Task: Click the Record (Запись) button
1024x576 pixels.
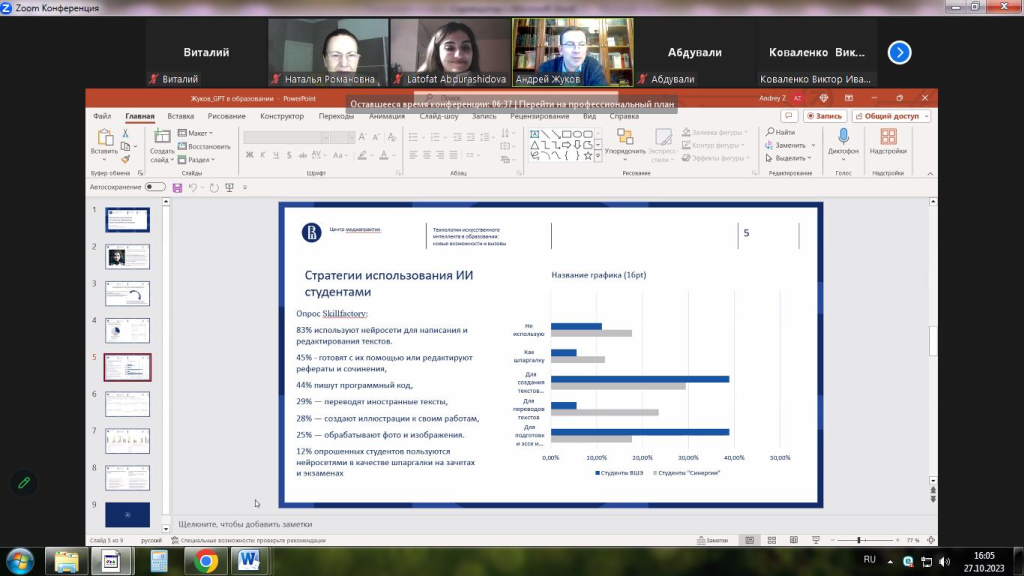Action: point(825,116)
